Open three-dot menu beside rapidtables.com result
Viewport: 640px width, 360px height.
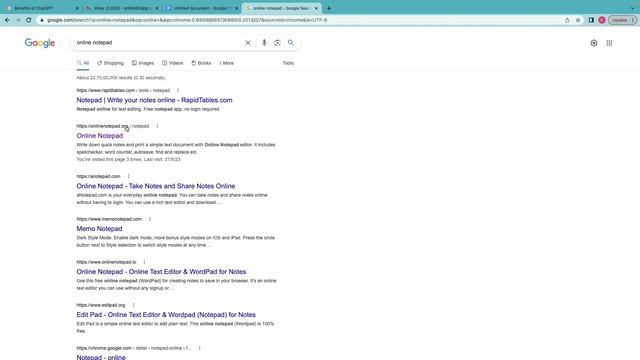[178, 90]
